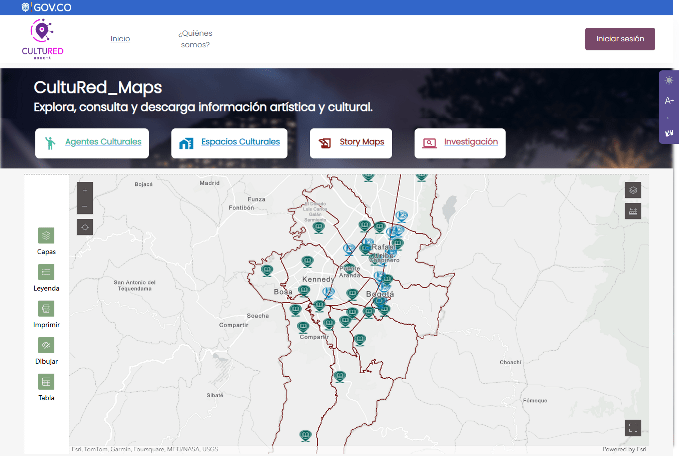Screen dimensions: 679x456
Task: Open the ¿Quiénes somos? page
Action: [195, 39]
